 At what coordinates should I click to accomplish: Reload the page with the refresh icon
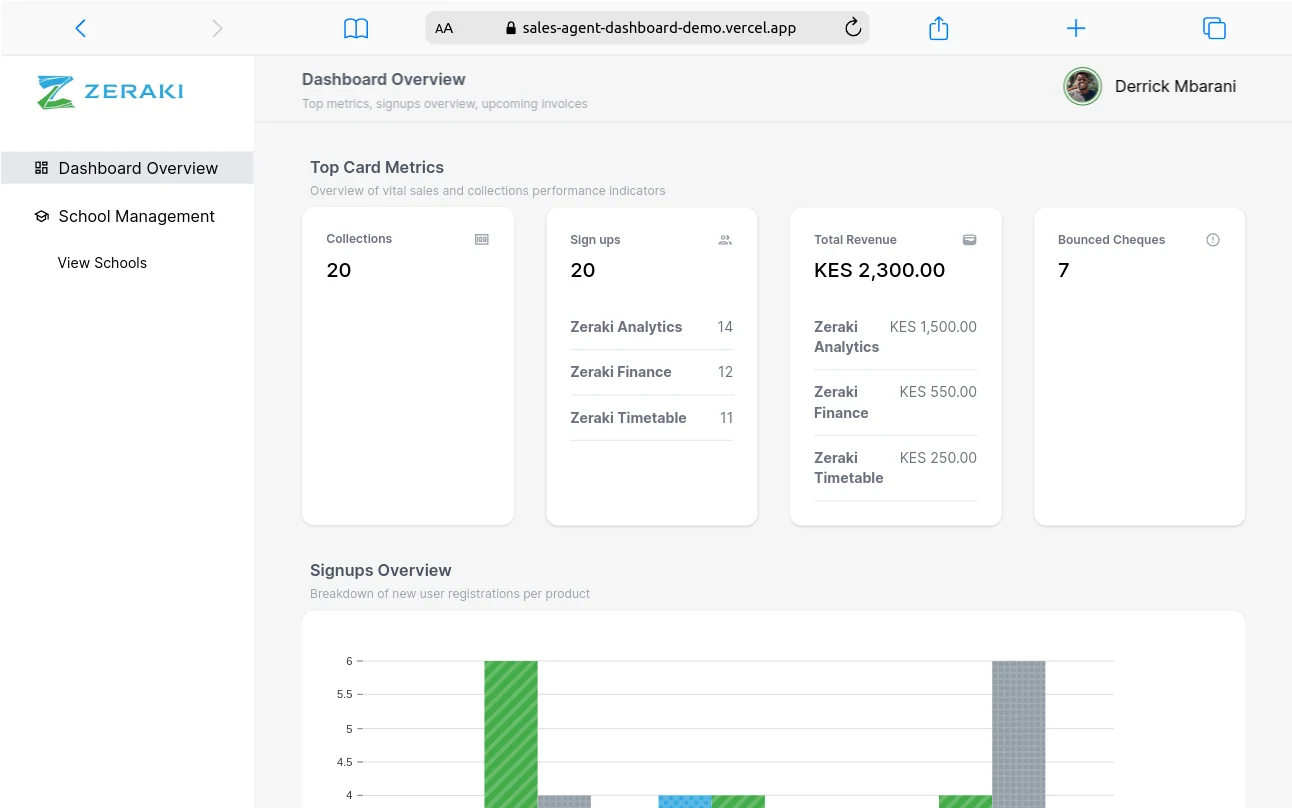point(853,28)
